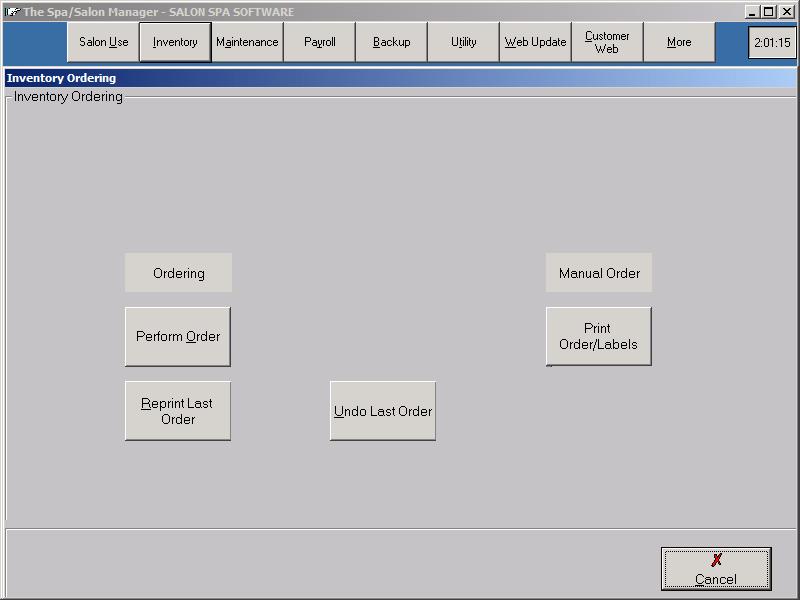Go to the Payroll section

pyautogui.click(x=319, y=42)
